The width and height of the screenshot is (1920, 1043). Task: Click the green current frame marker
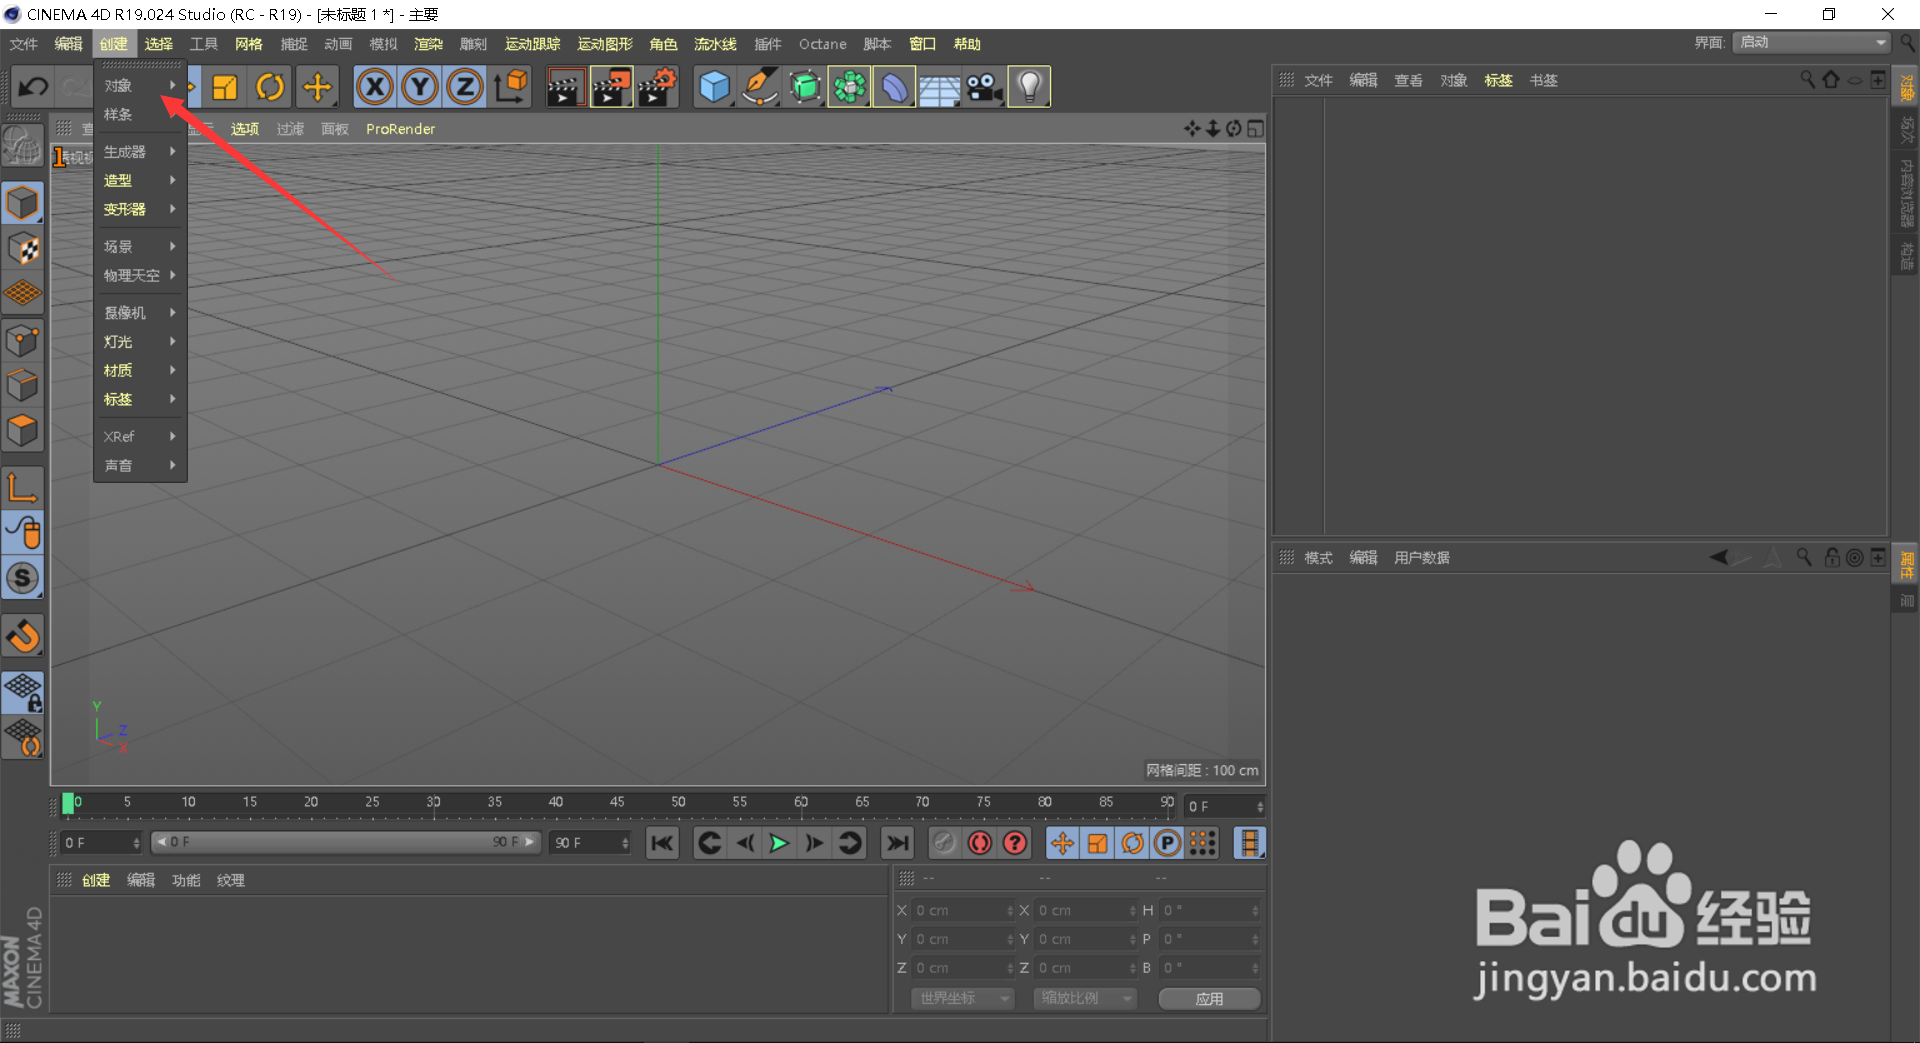(68, 803)
